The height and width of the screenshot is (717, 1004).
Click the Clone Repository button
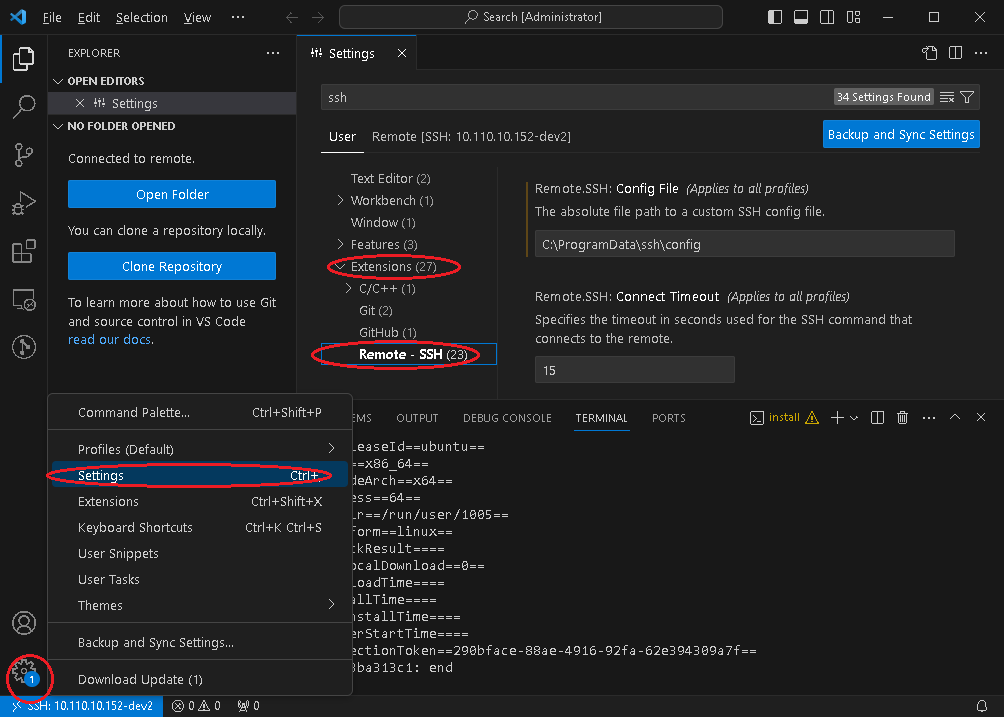tap(171, 266)
